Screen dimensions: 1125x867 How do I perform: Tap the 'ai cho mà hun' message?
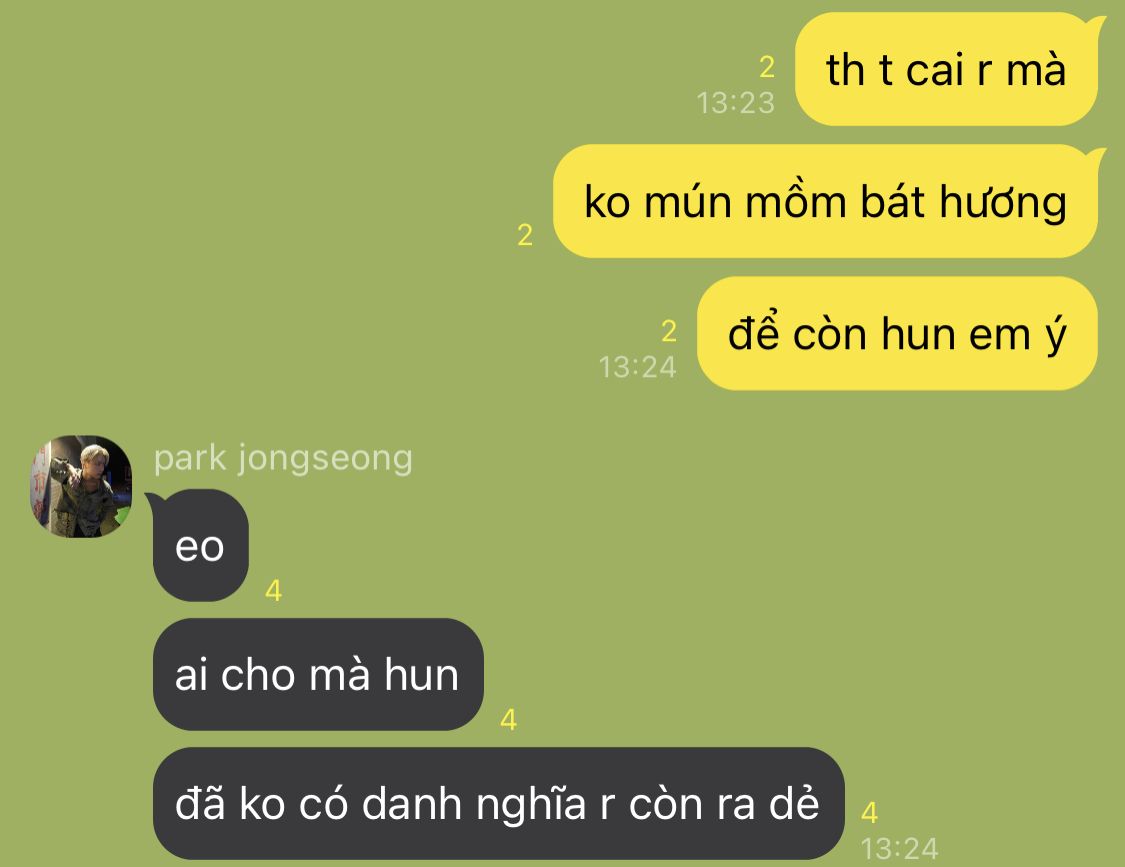[x=318, y=675]
